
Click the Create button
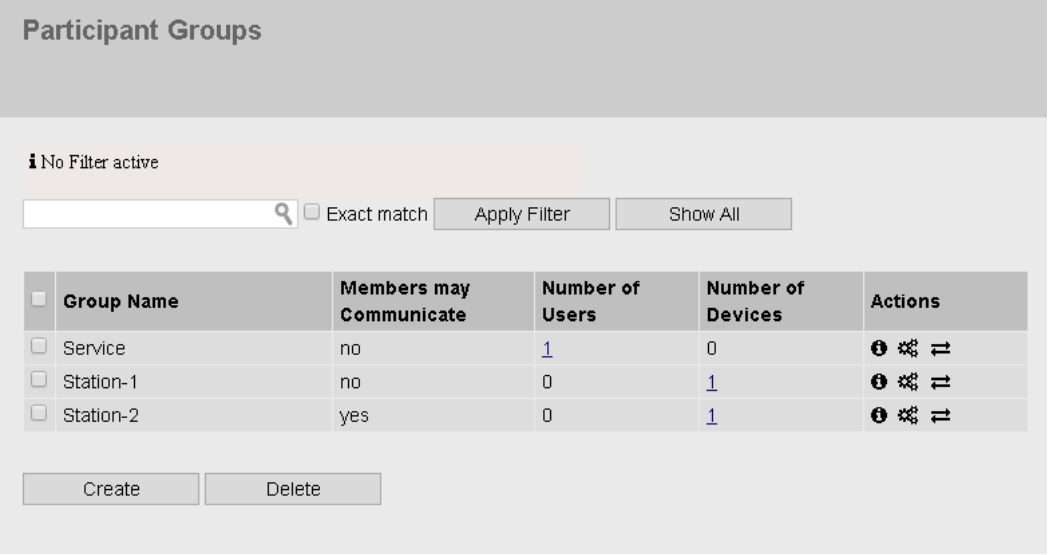111,489
